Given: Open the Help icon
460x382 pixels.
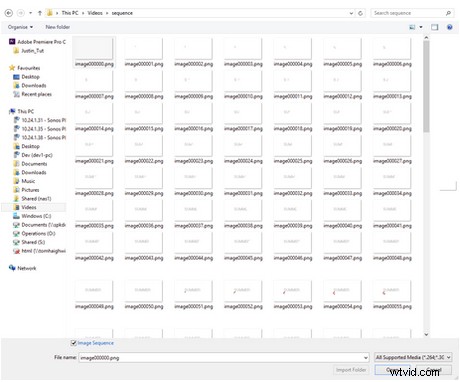Looking at the screenshot, I should click(x=450, y=27).
